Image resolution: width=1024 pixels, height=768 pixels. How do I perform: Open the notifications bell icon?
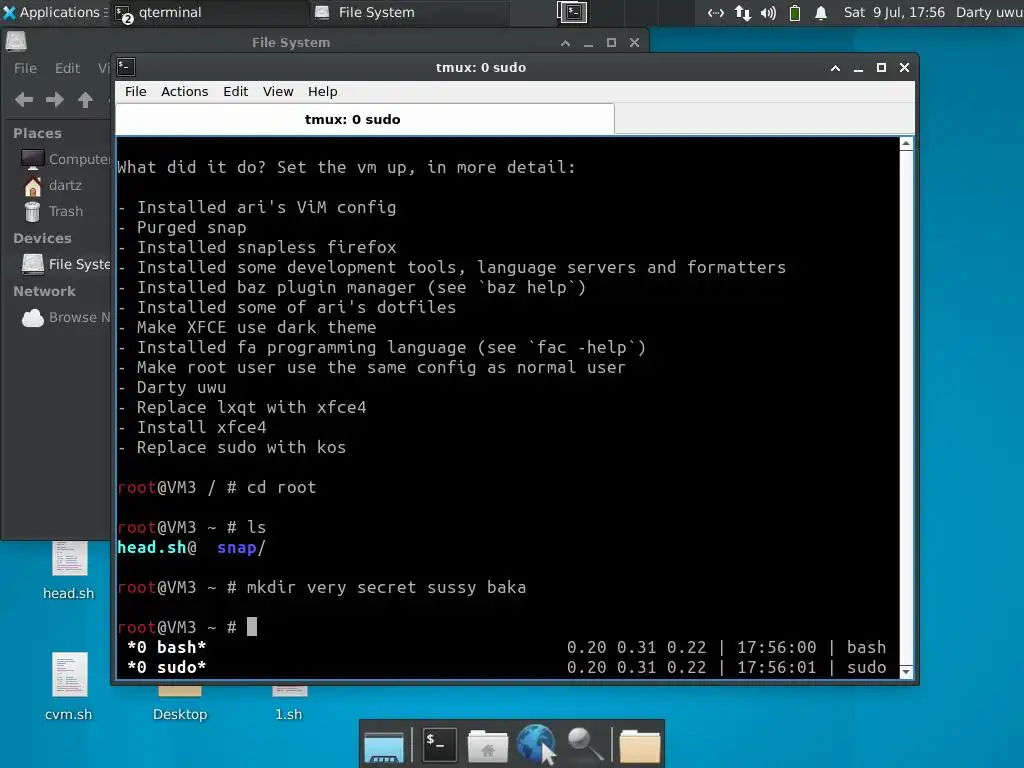(x=821, y=12)
